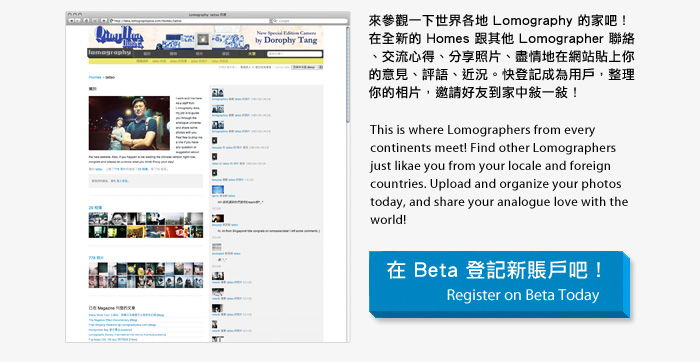Open the 29 albums heading link

pyautogui.click(x=95, y=208)
